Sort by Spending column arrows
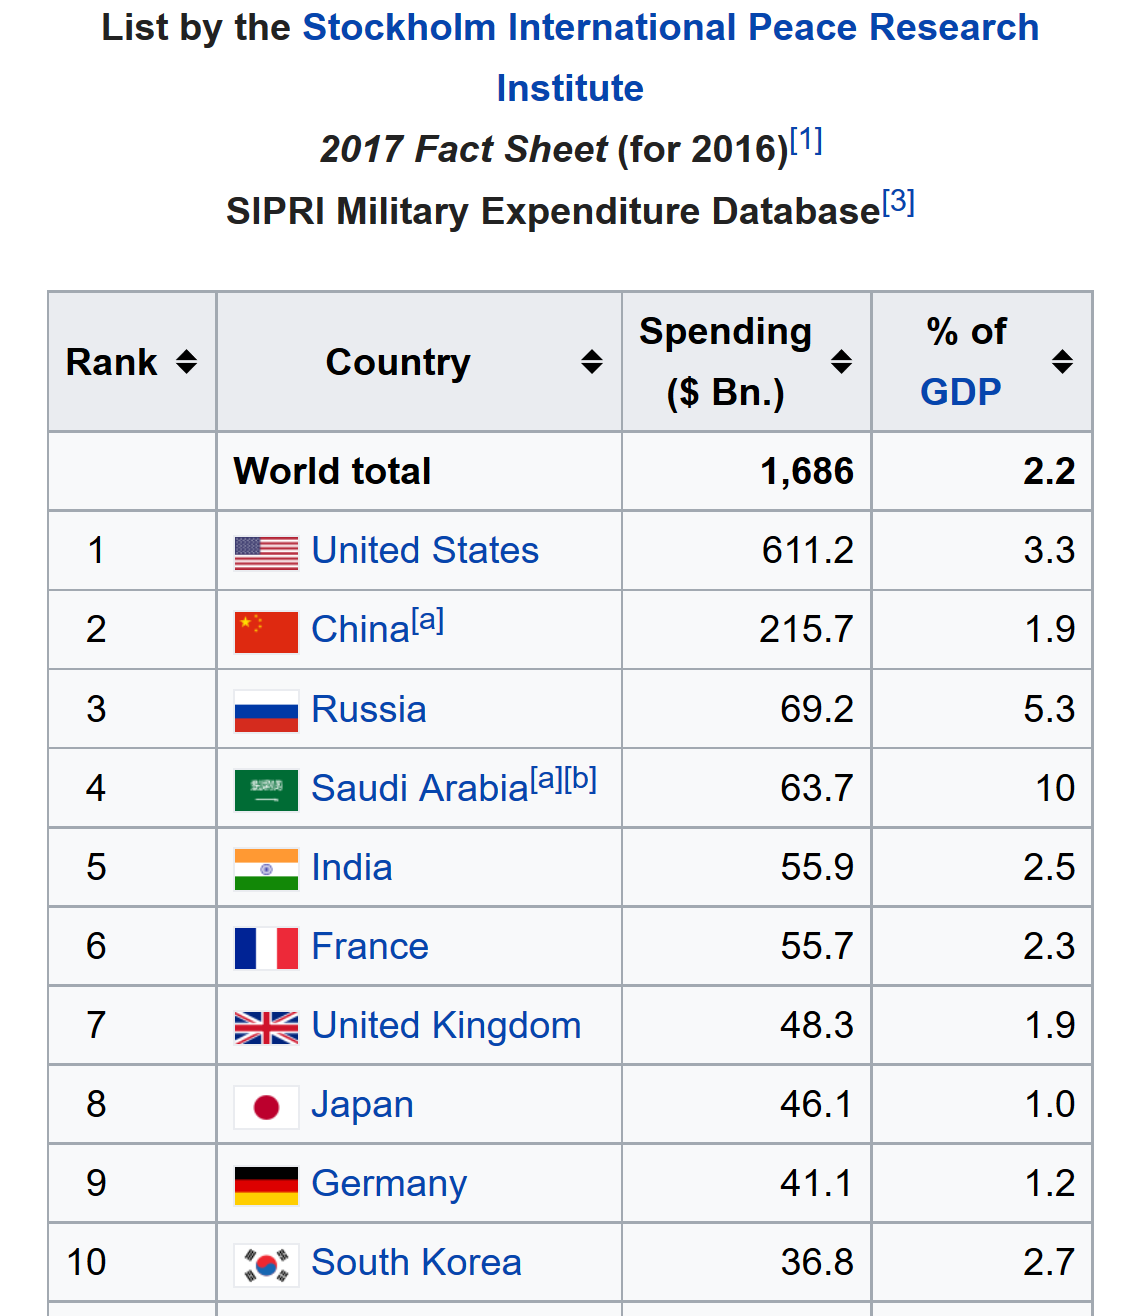The width and height of the screenshot is (1138, 1316). click(x=842, y=362)
